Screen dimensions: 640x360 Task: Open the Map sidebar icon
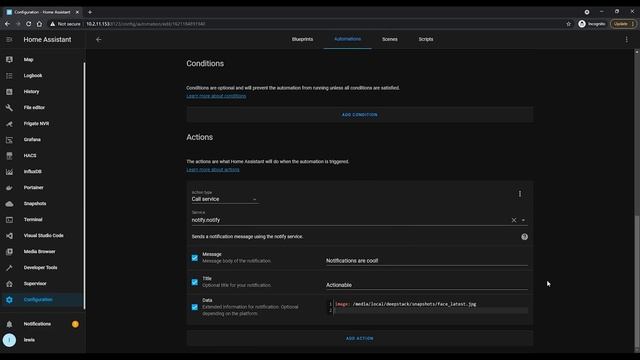point(9,60)
